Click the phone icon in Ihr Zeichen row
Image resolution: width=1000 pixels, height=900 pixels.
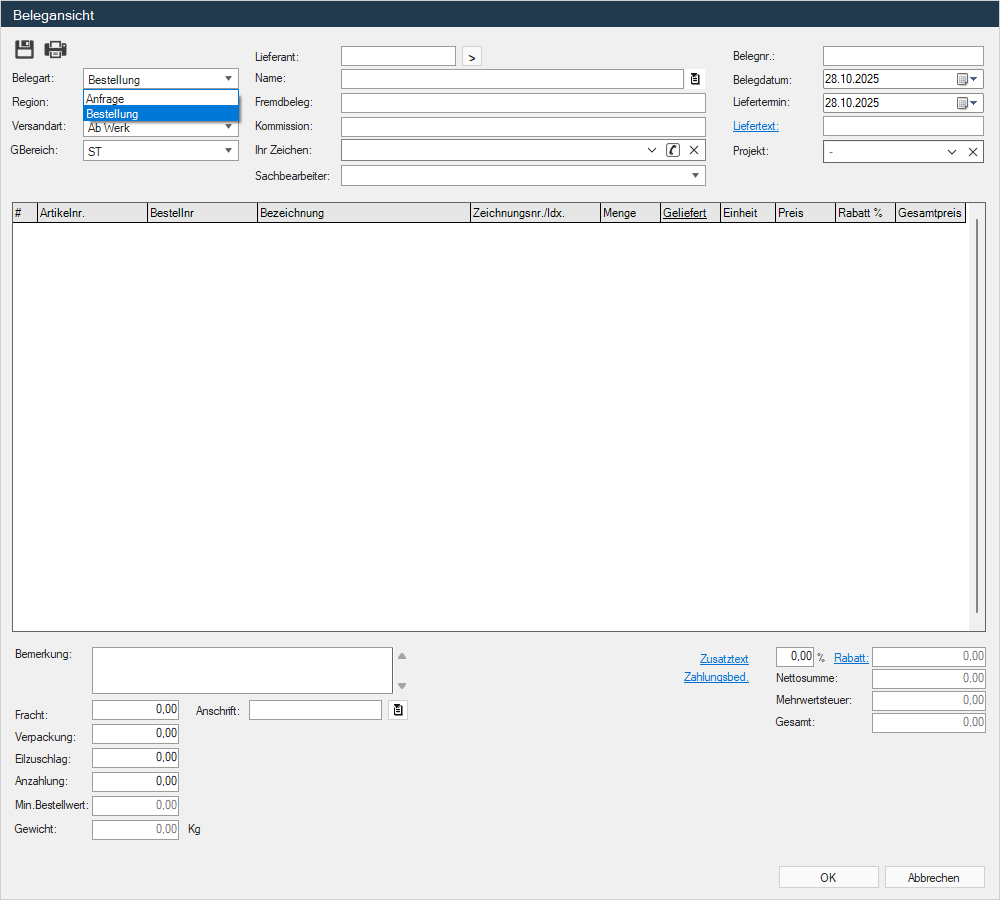[673, 150]
